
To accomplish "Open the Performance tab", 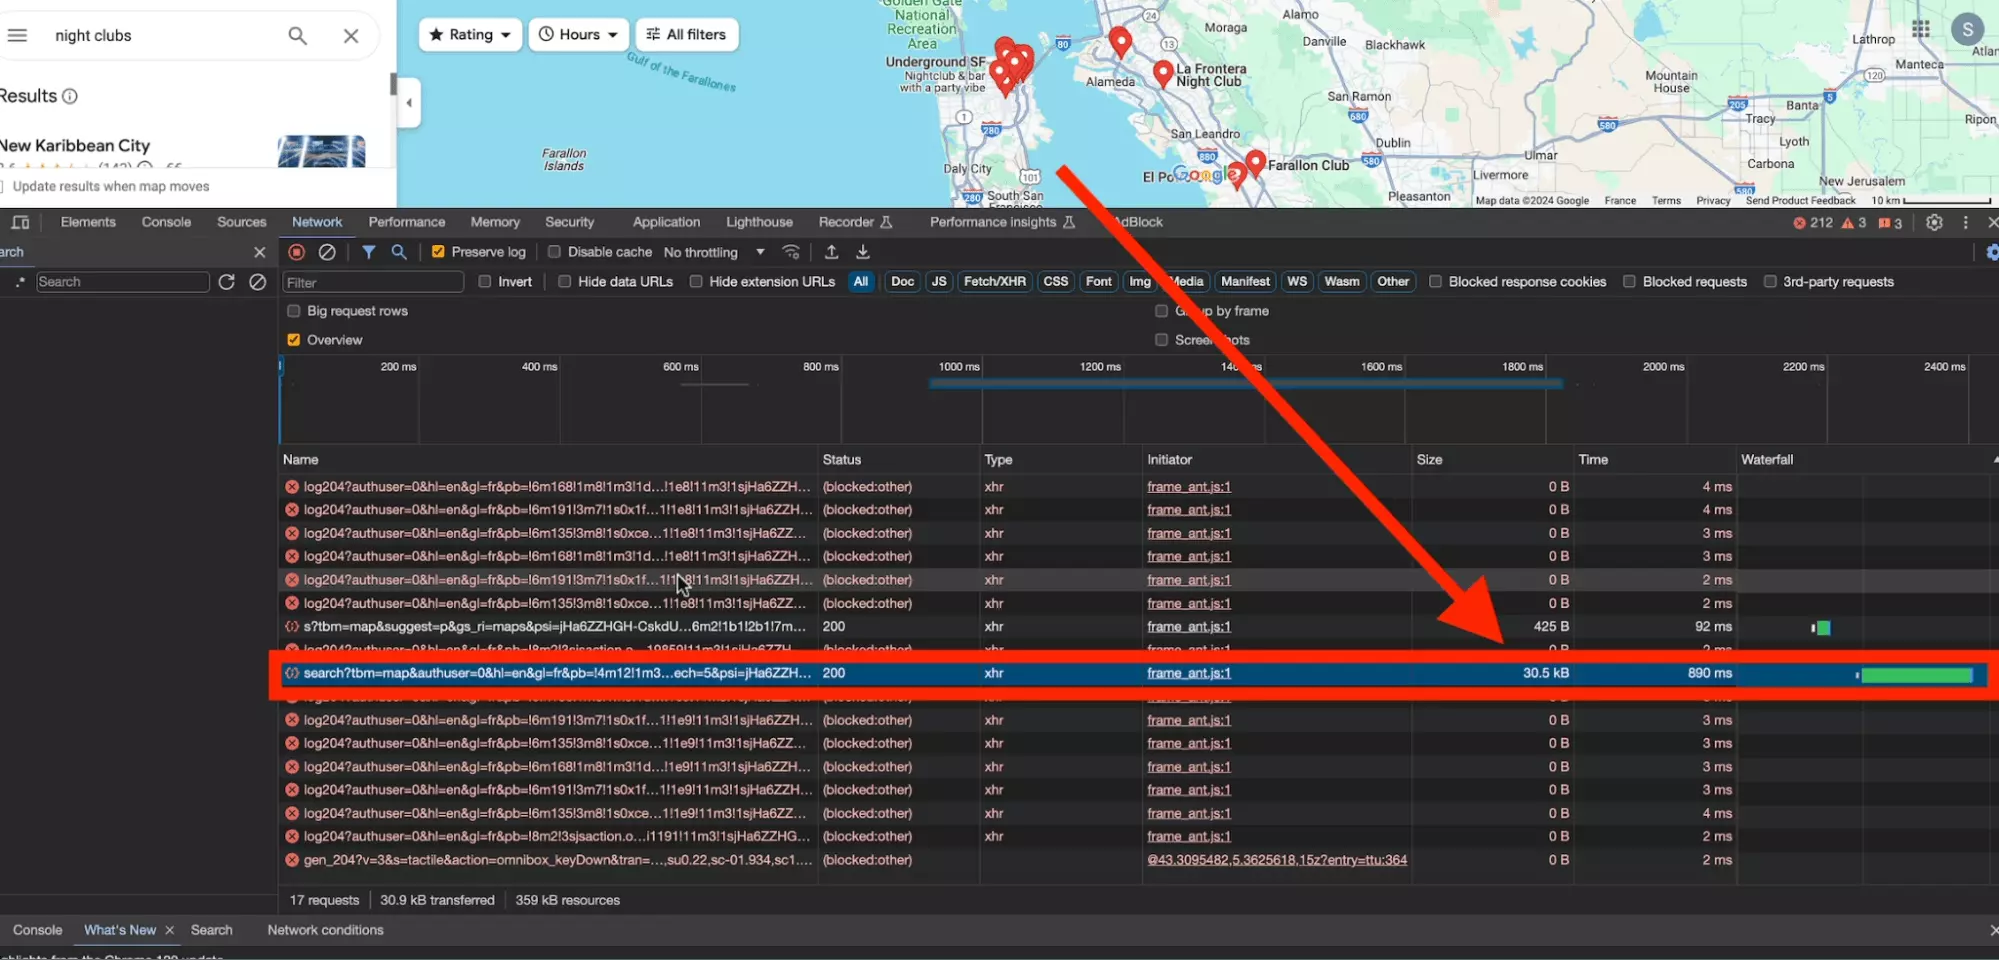I will click(x=406, y=222).
